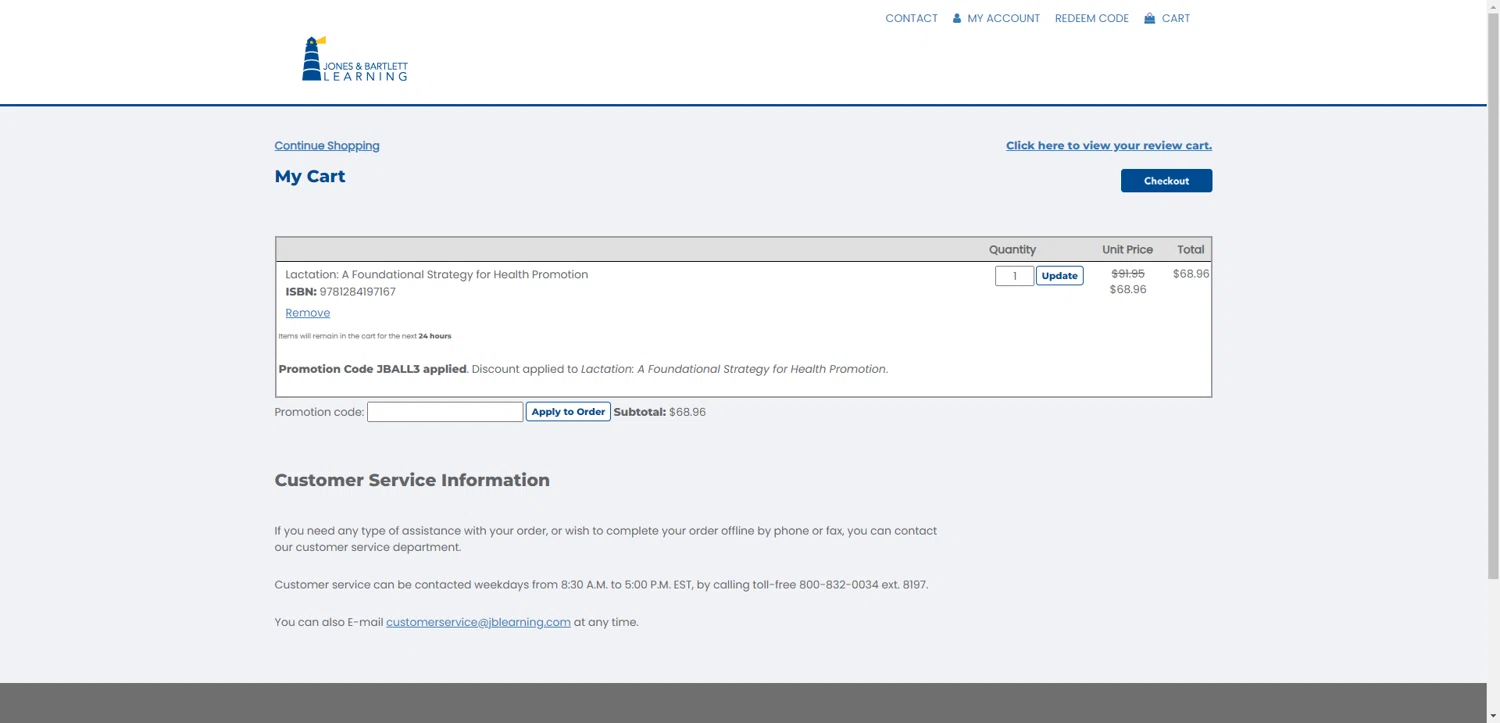The image size is (1500, 723).
Task: Open the My Account menu link
Action: click(x=1003, y=18)
